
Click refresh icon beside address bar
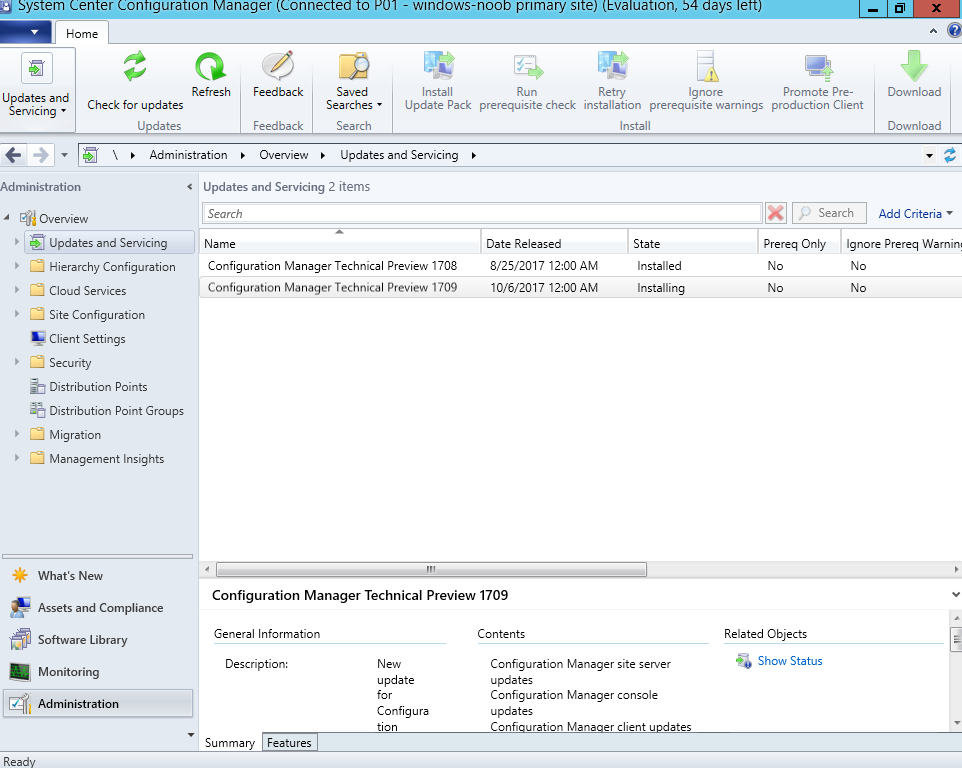tap(950, 155)
